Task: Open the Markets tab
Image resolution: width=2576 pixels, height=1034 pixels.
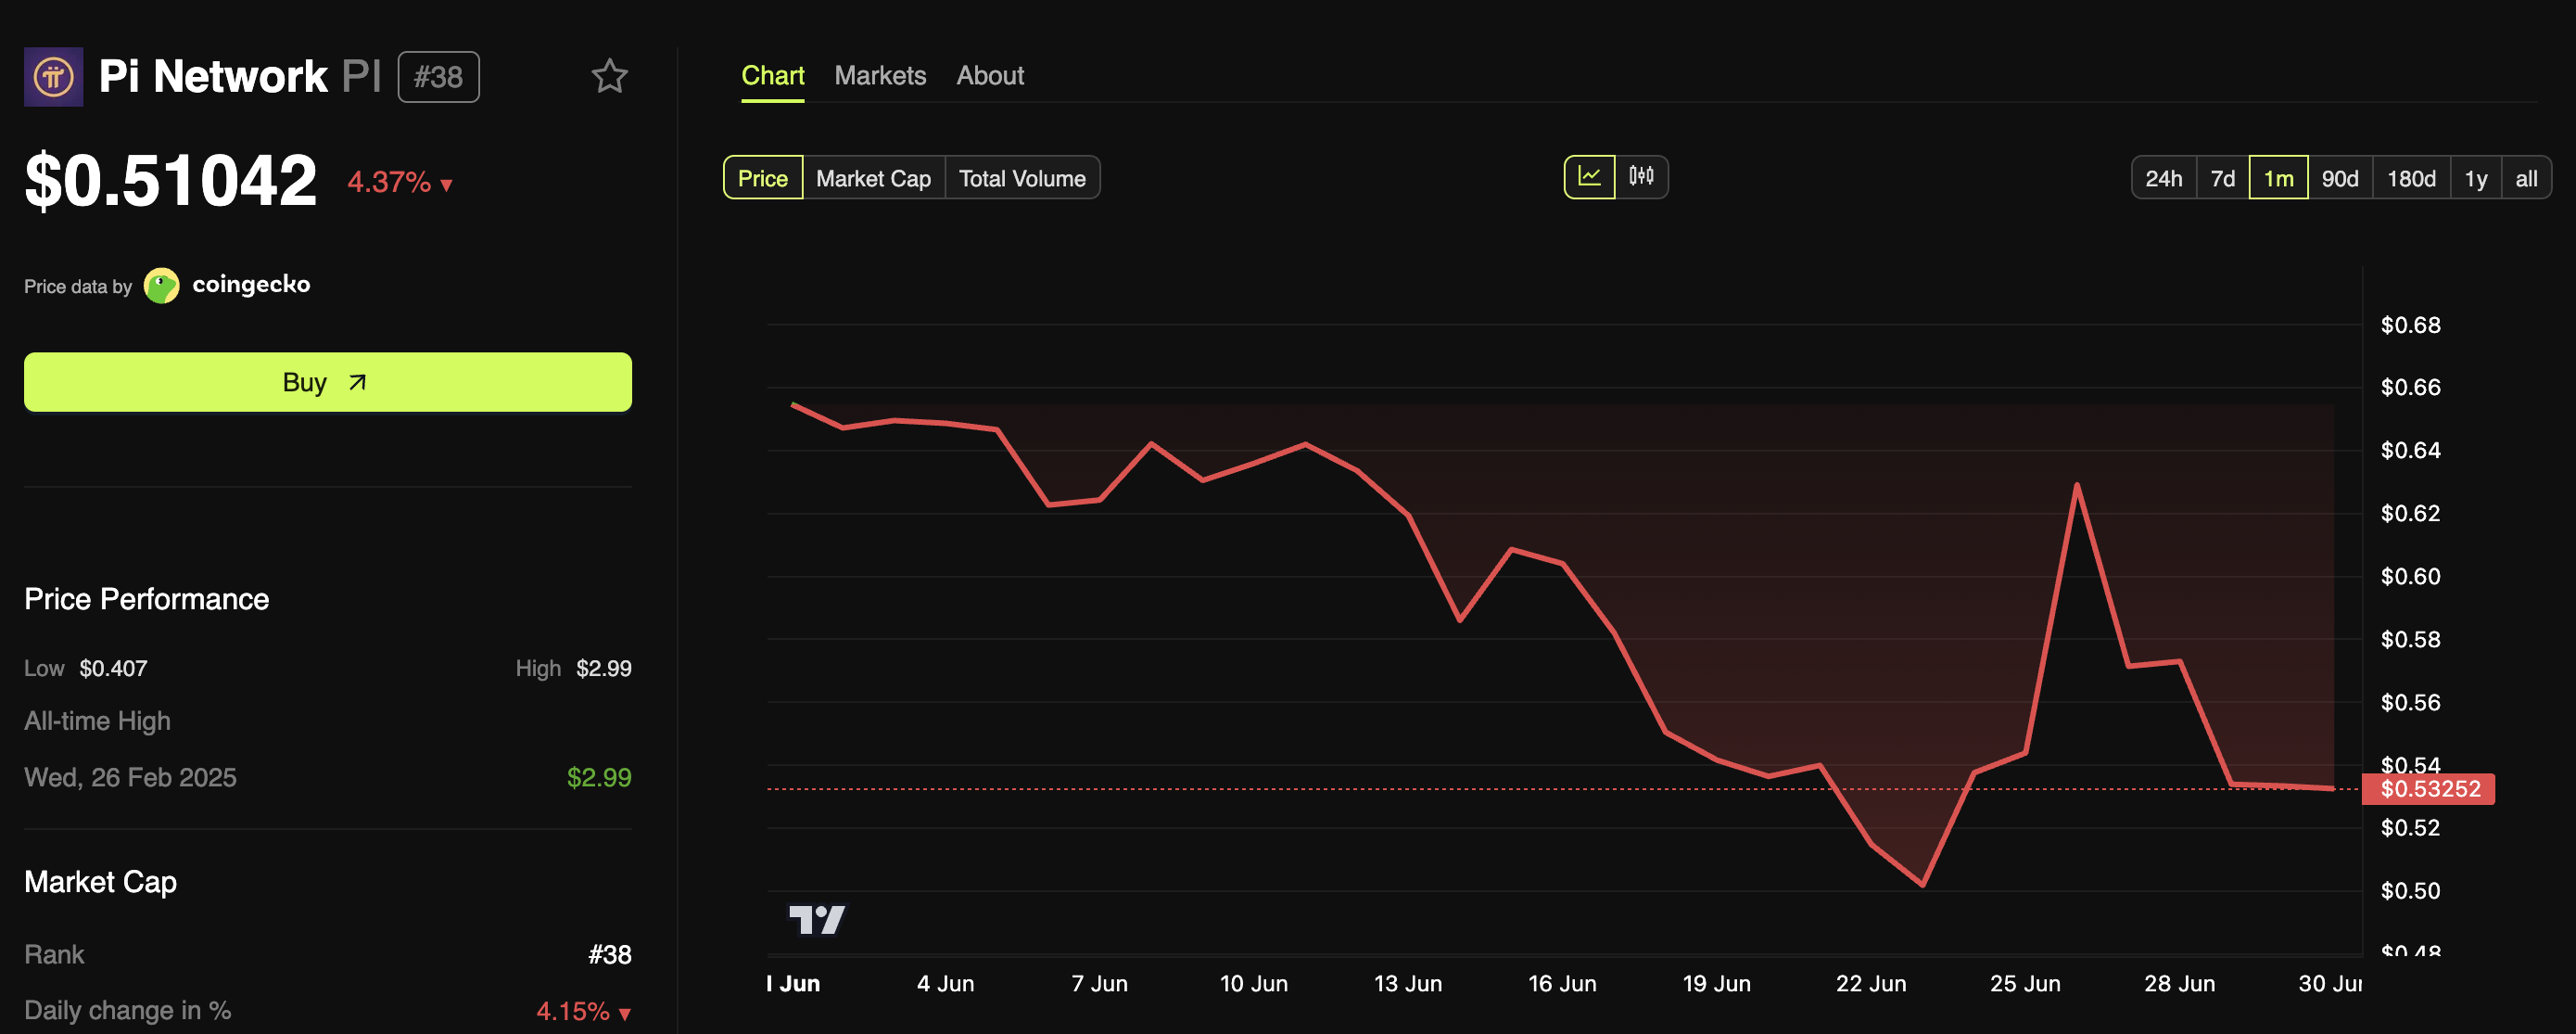Action: [880, 75]
